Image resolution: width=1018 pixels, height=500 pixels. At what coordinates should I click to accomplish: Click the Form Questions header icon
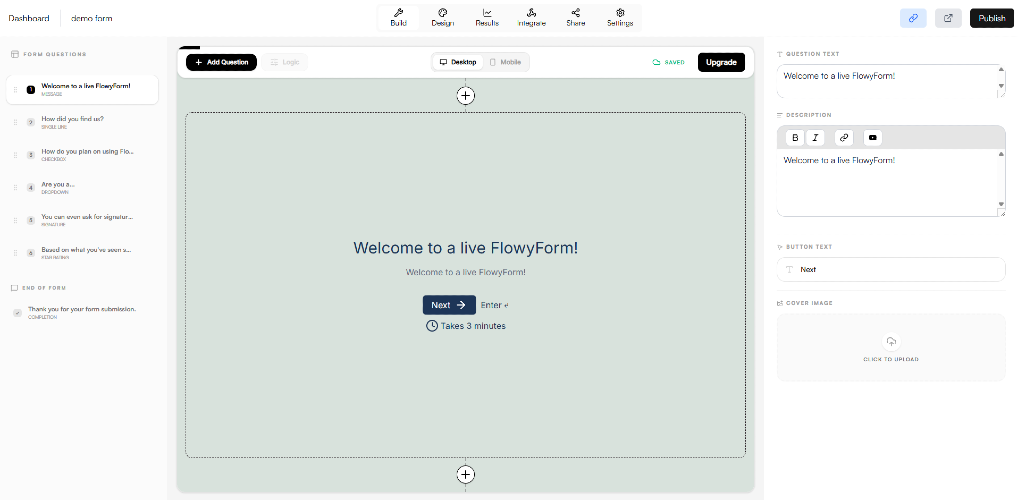tap(15, 55)
